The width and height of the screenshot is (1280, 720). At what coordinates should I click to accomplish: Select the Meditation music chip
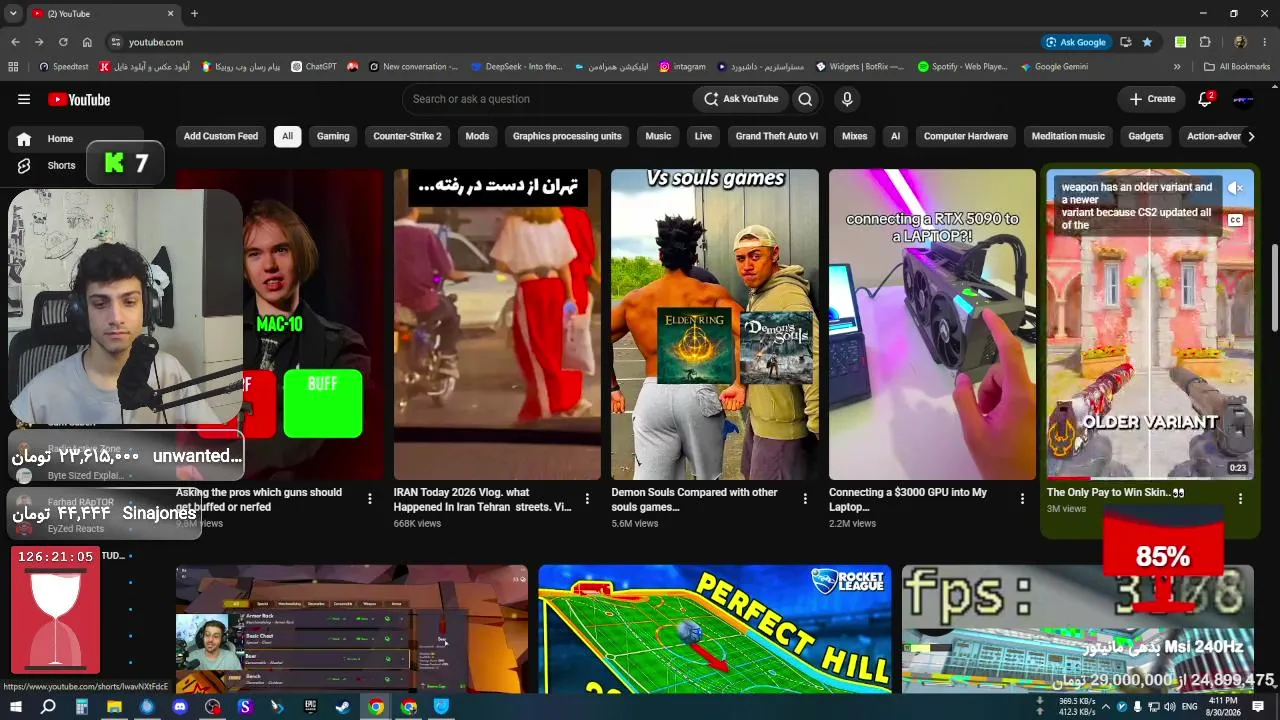pyautogui.click(x=1068, y=136)
